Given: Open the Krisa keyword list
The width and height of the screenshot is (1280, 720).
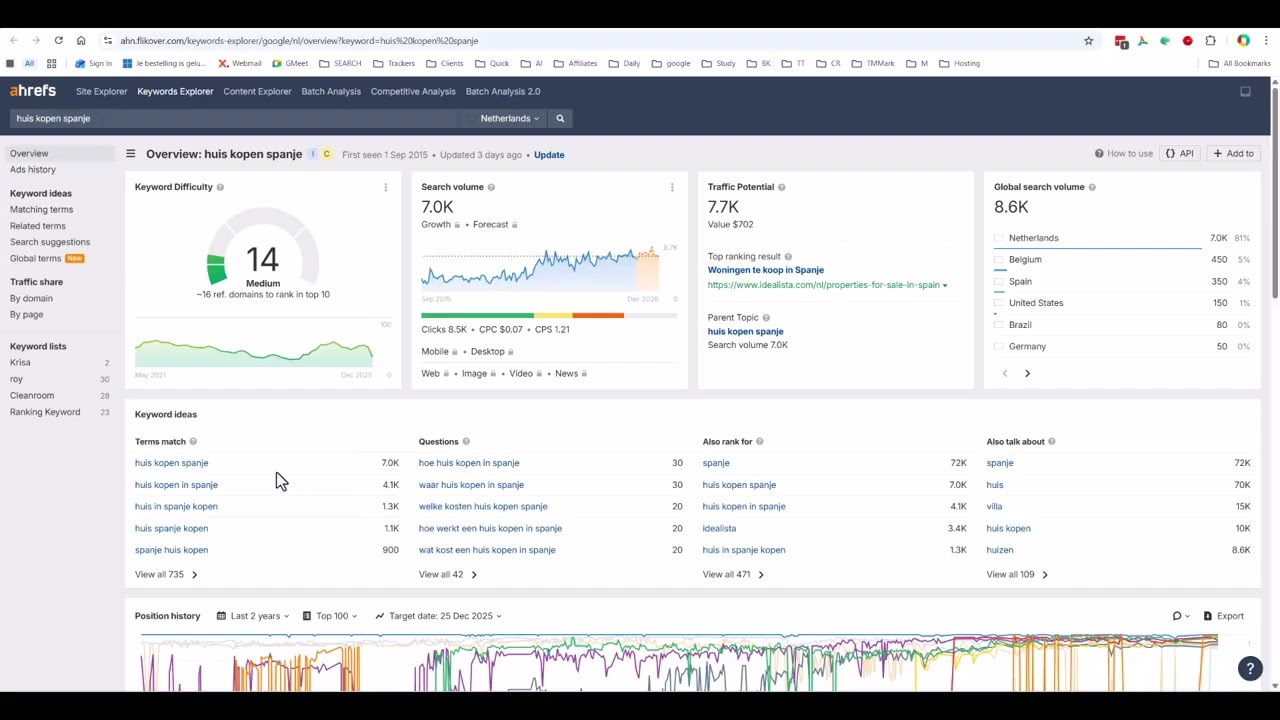Looking at the screenshot, I should pyautogui.click(x=20, y=363).
